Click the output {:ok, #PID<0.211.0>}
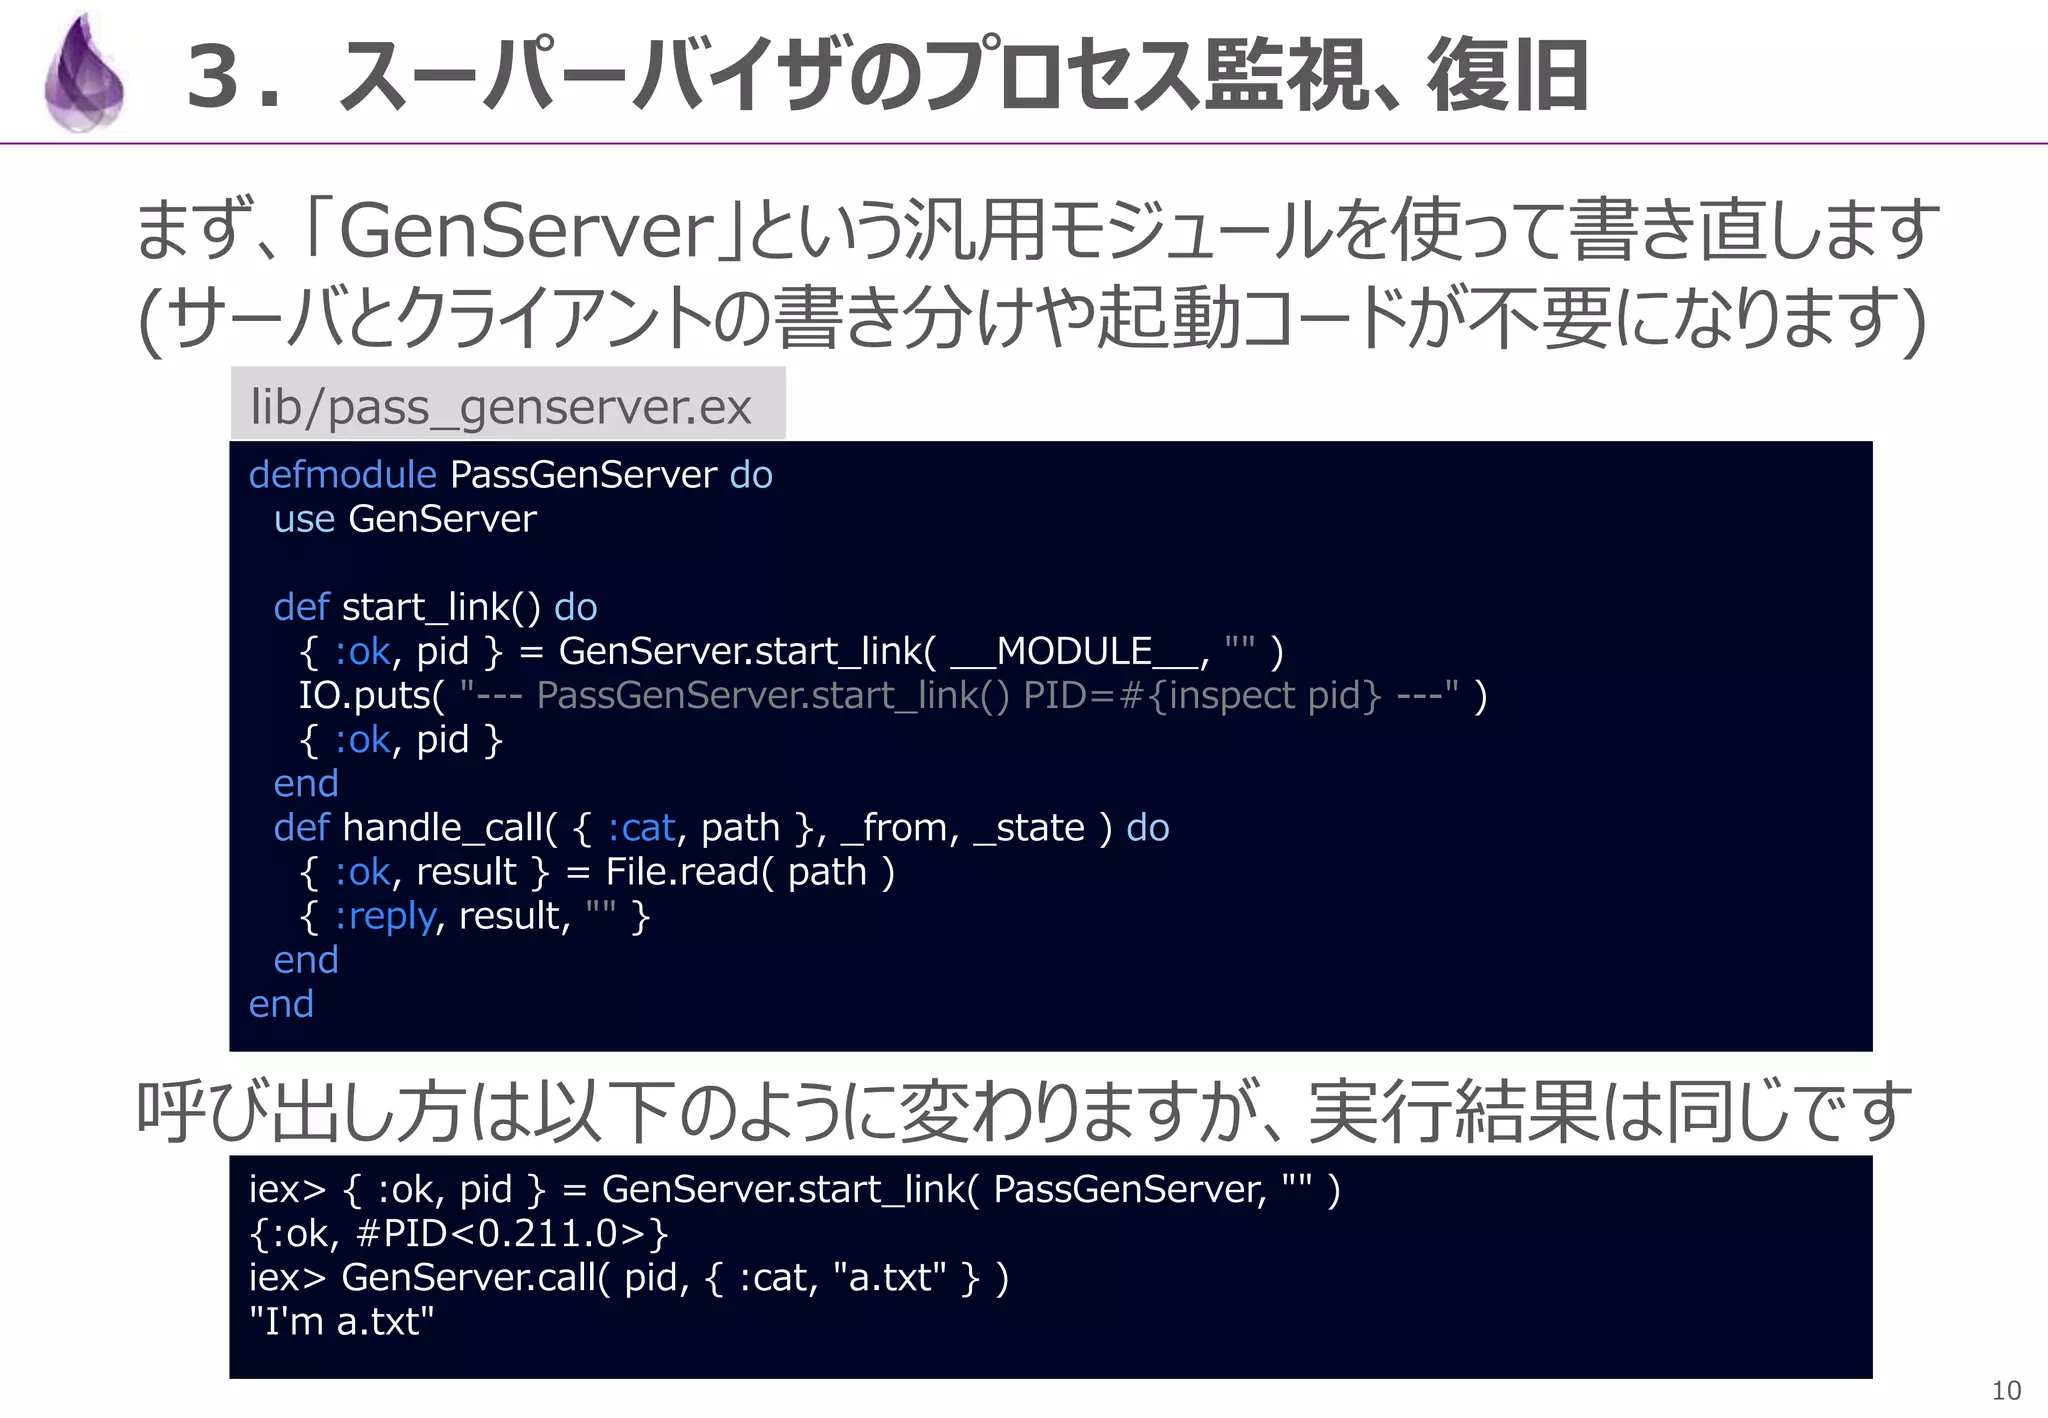 (459, 1234)
